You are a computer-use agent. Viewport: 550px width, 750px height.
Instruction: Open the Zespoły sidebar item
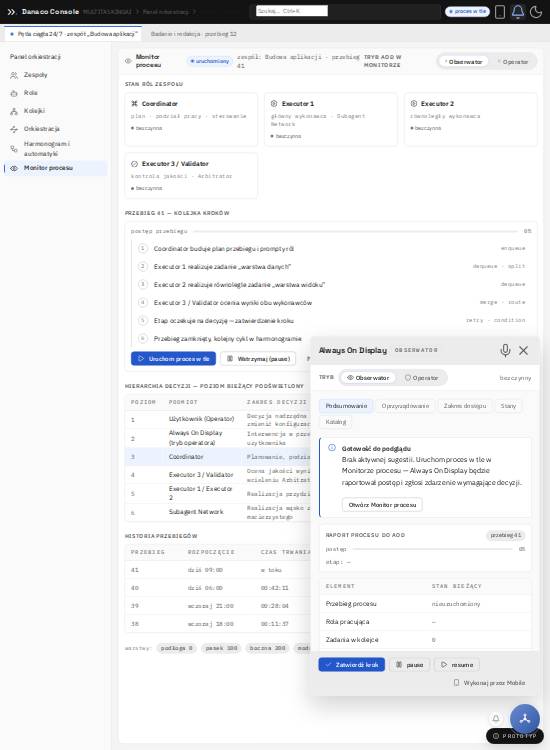pyautogui.click(x=35, y=75)
